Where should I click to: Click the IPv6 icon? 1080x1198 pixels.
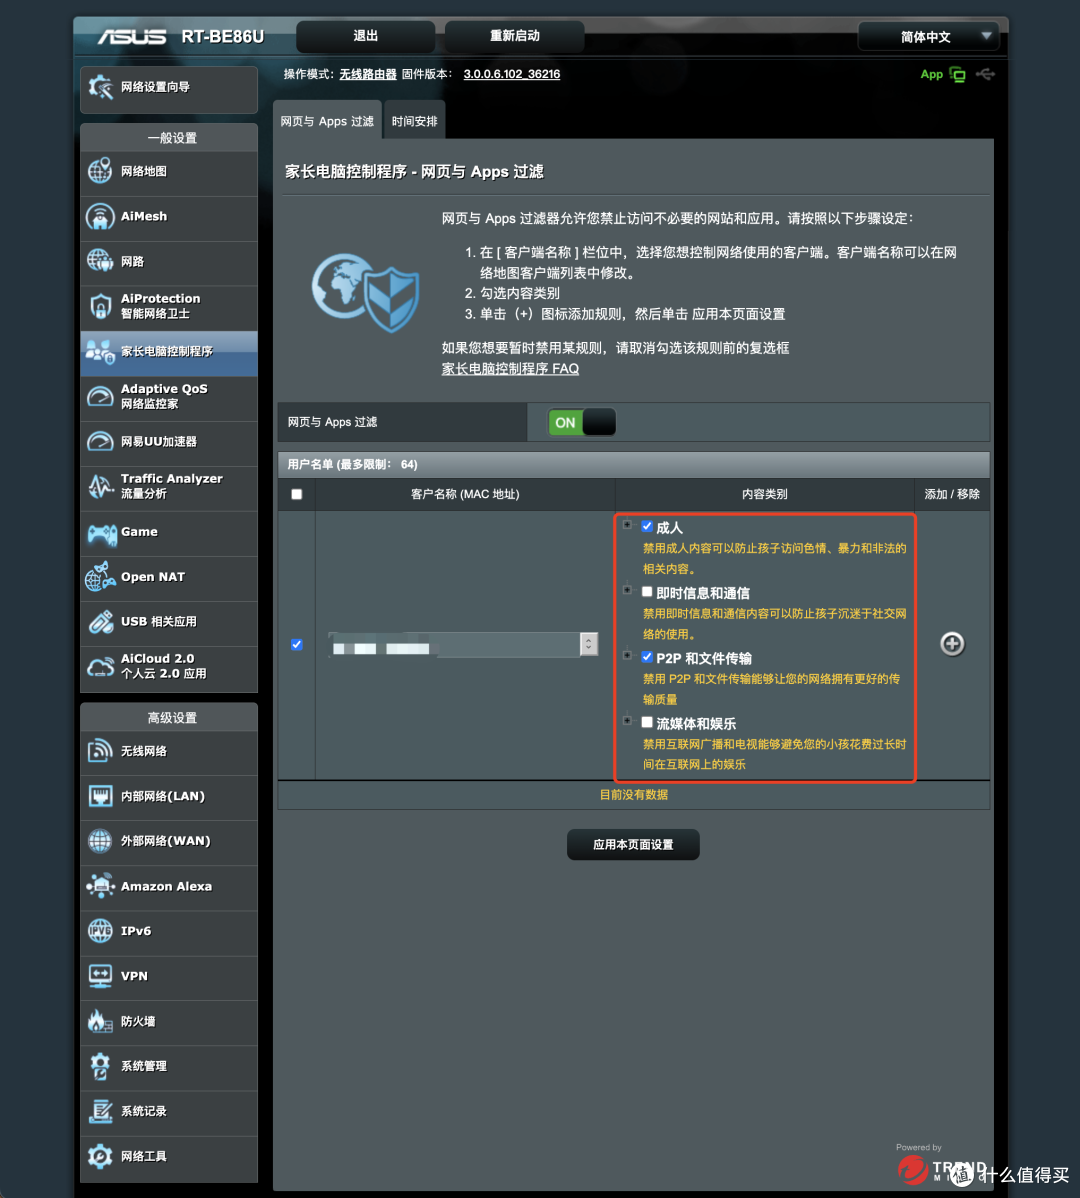click(x=100, y=931)
